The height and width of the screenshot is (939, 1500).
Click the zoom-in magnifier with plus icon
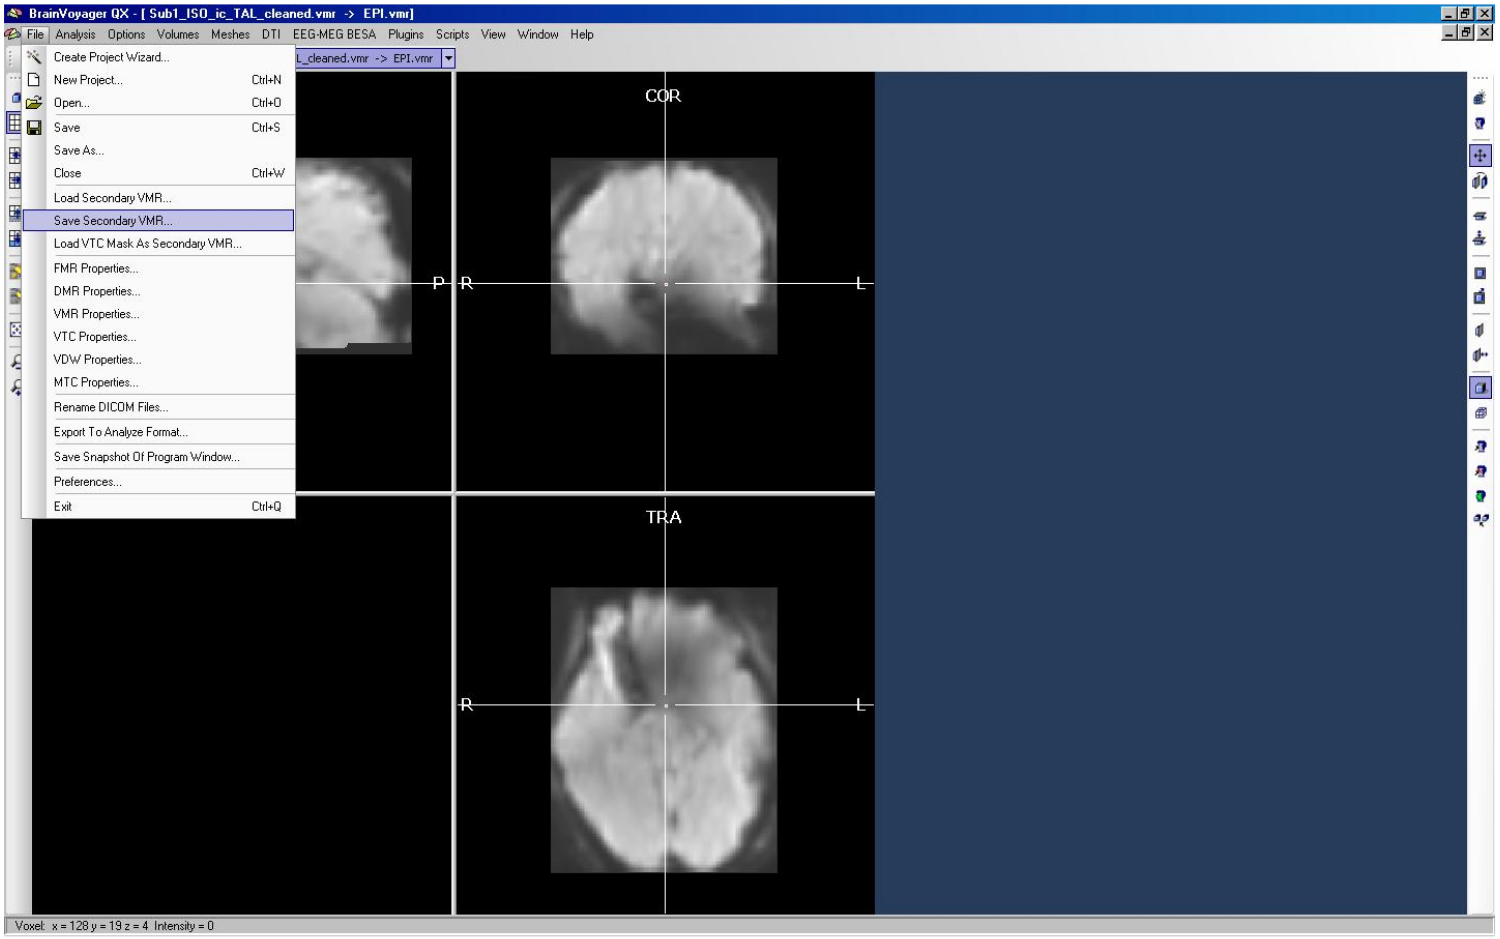pyautogui.click(x=16, y=387)
